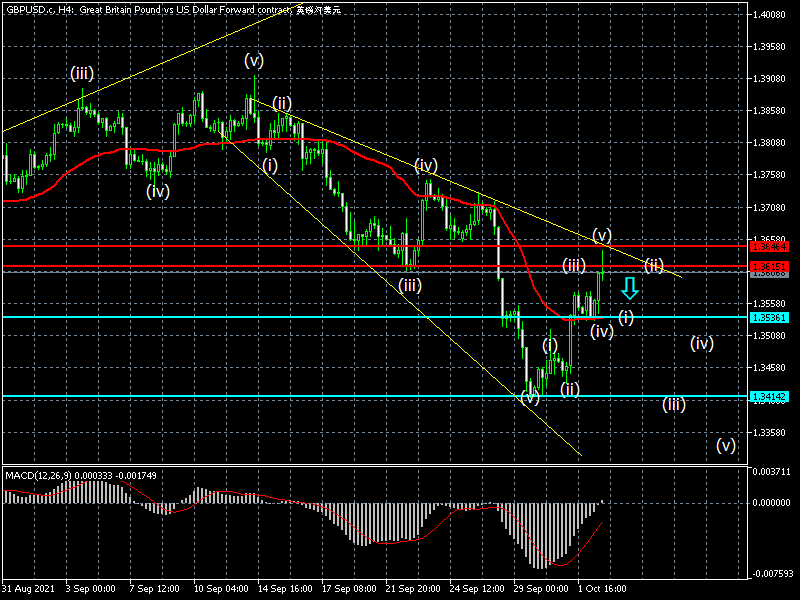Select wave (ii) label at the yellow trendline's end

[x=654, y=265]
